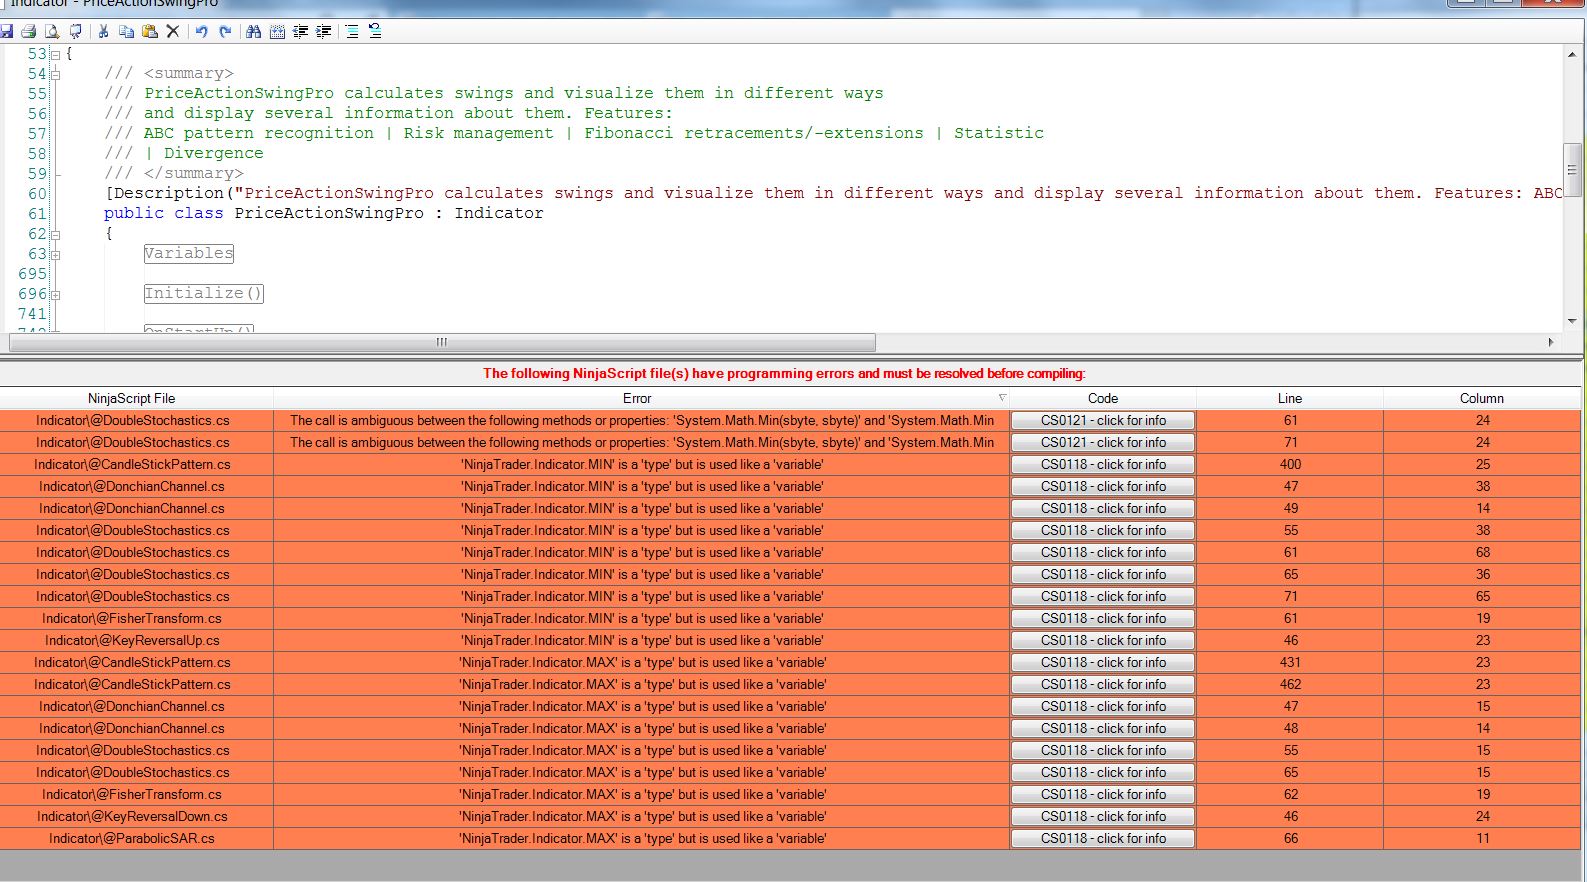The width and height of the screenshot is (1587, 882).
Task: Open CS0118 info for CandleStickPattern.cs line 400
Action: (1103, 464)
